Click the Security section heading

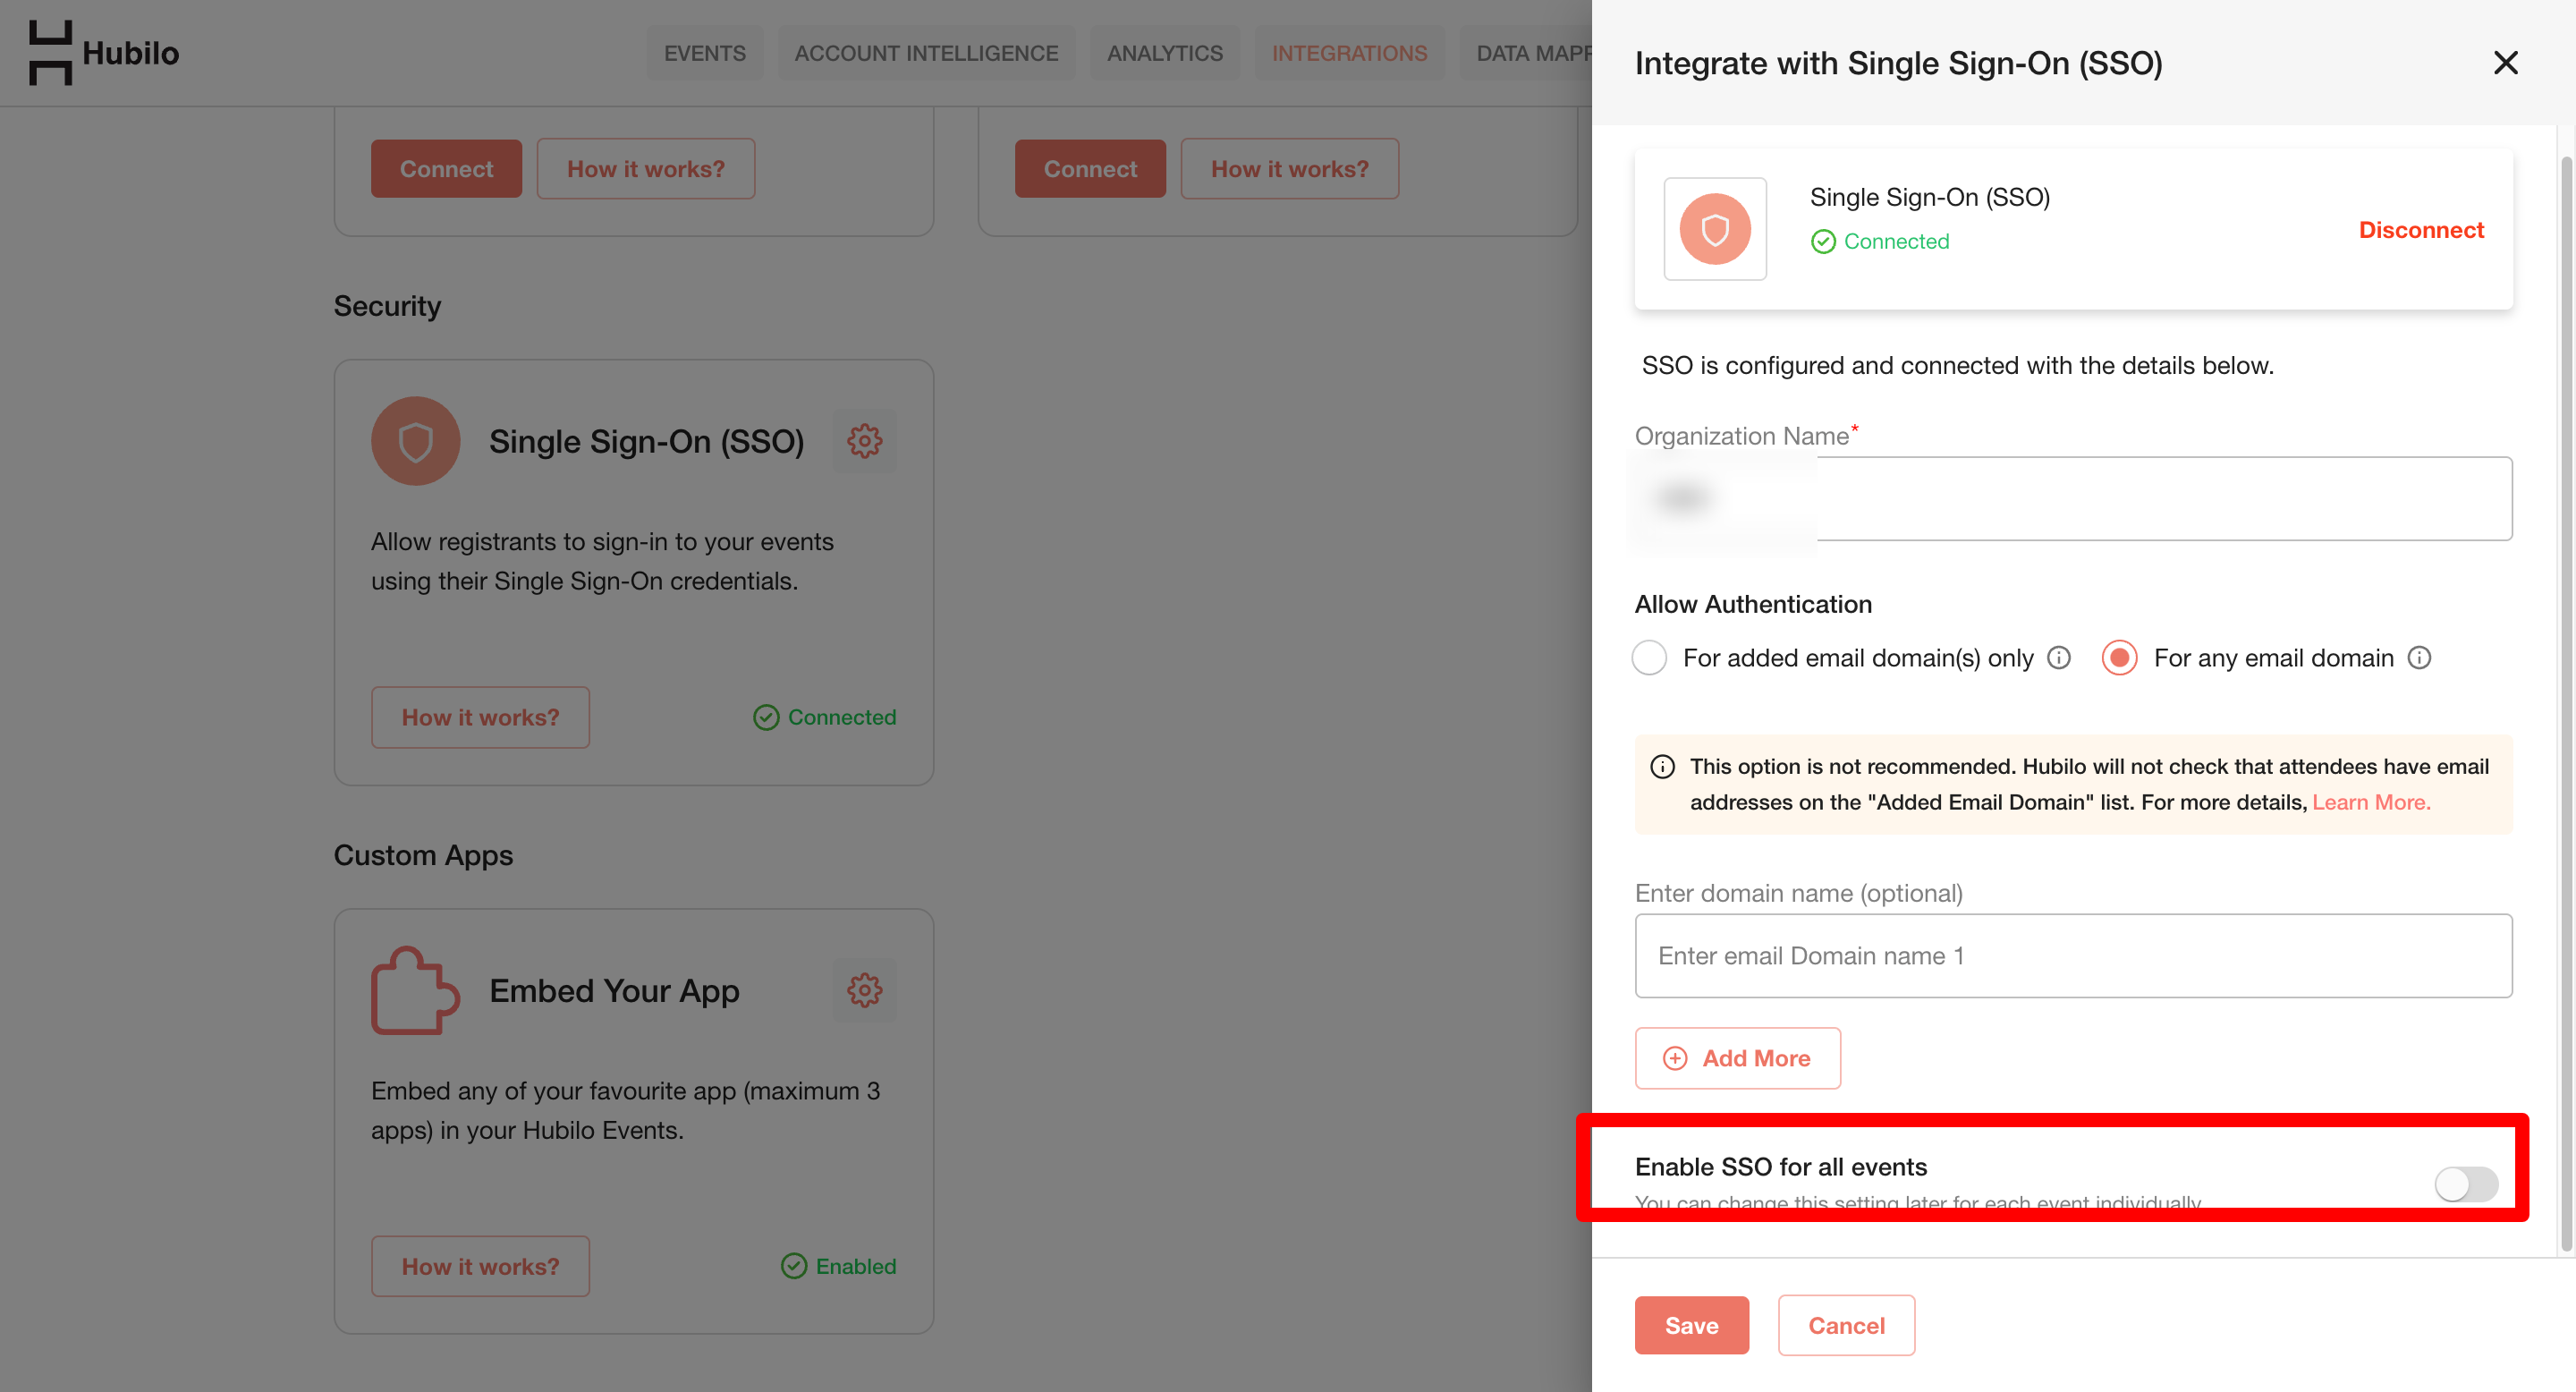(387, 306)
